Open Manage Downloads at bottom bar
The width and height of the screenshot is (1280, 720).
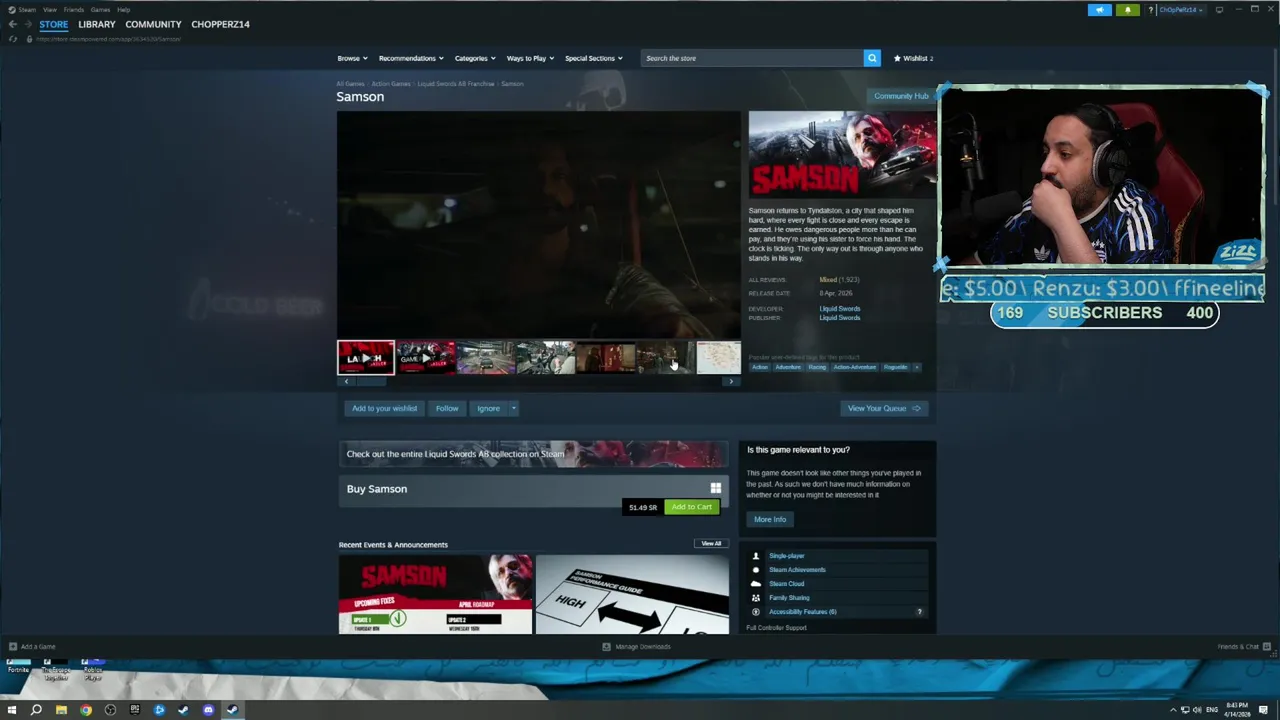coord(636,647)
